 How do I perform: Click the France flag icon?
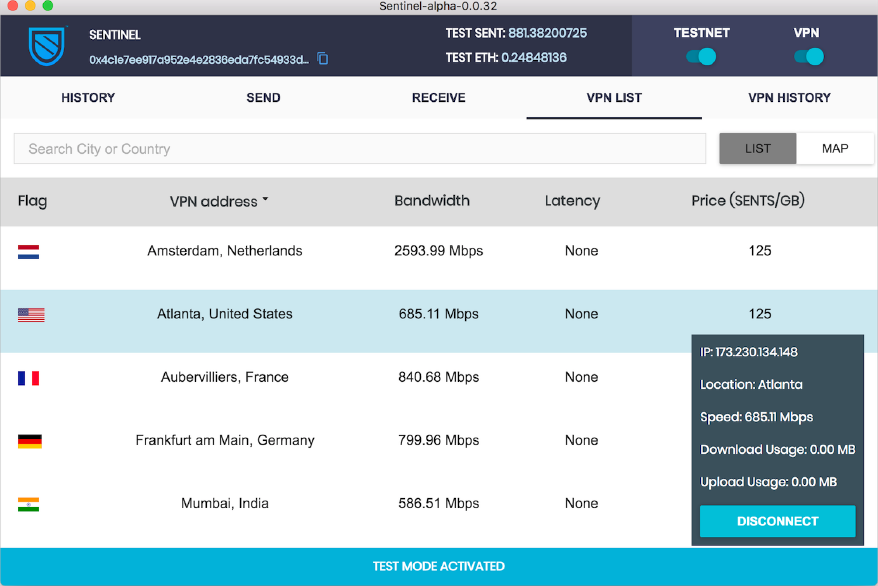(x=29, y=378)
